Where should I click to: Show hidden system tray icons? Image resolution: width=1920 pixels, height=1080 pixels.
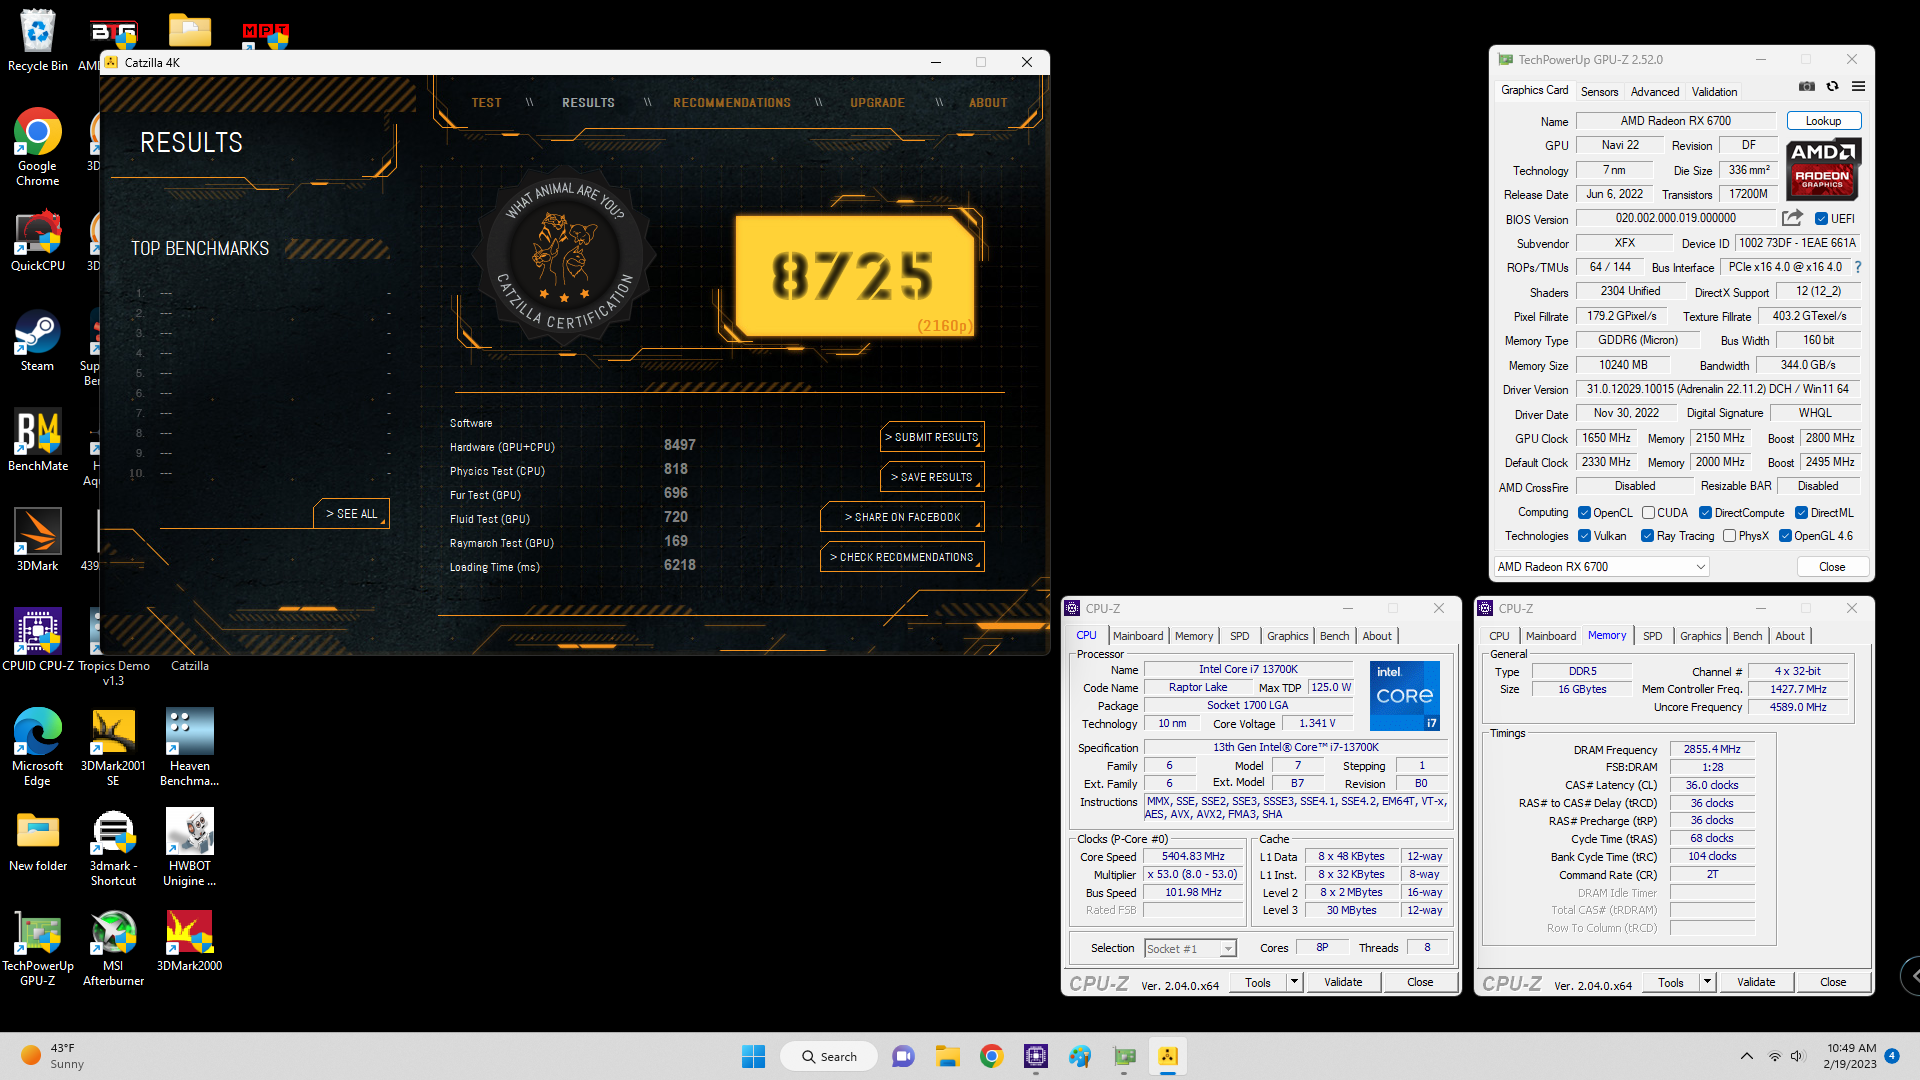pos(1746,1056)
